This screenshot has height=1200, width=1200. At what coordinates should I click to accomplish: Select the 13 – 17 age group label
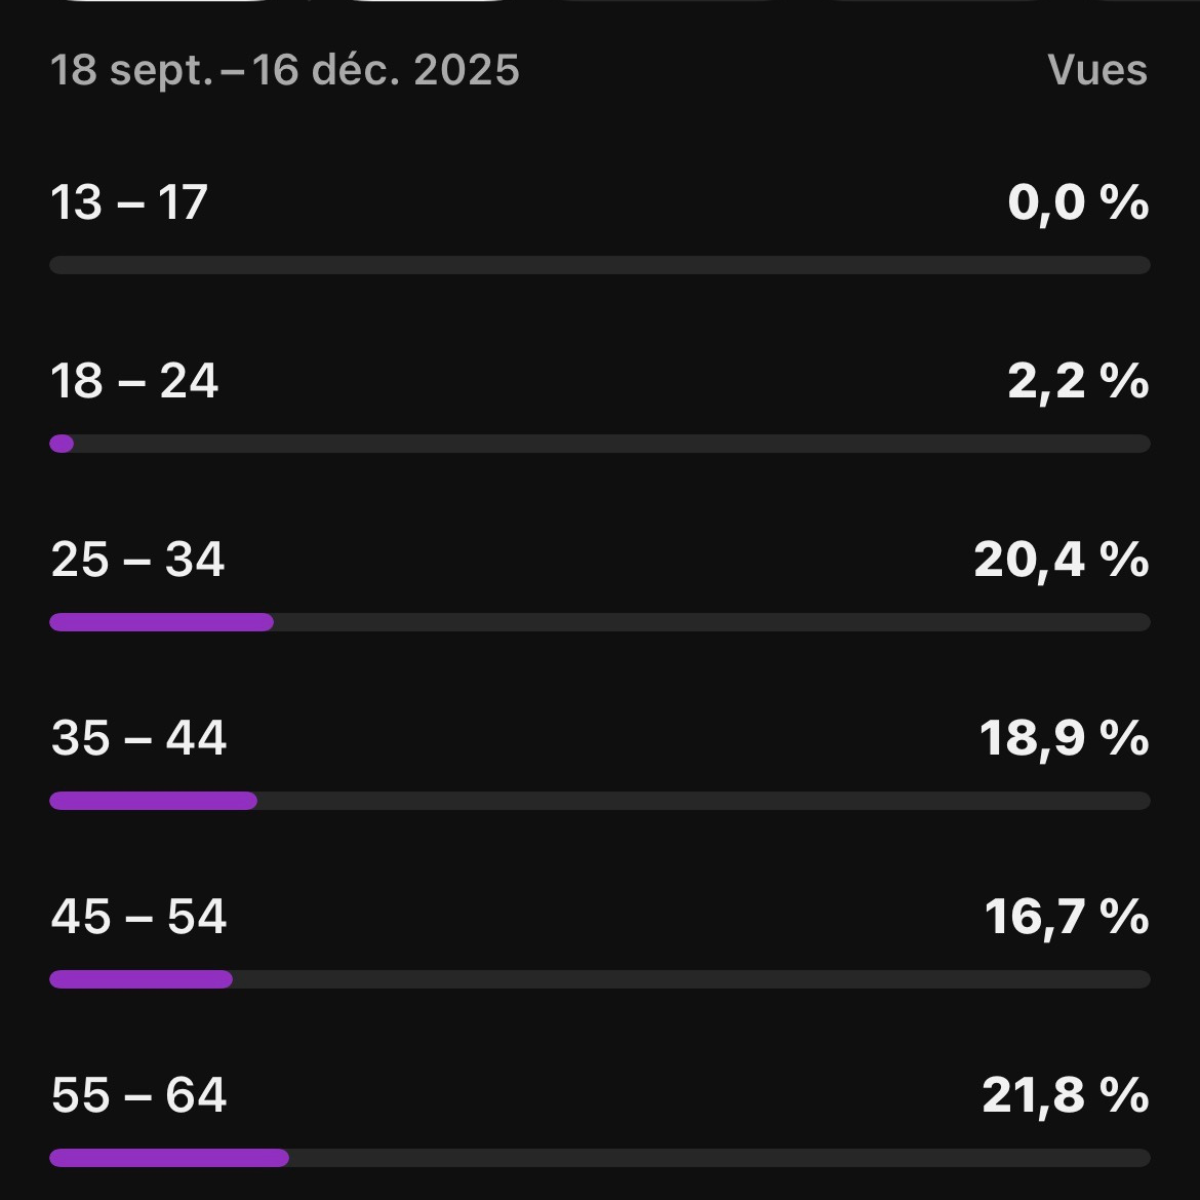click(x=129, y=202)
